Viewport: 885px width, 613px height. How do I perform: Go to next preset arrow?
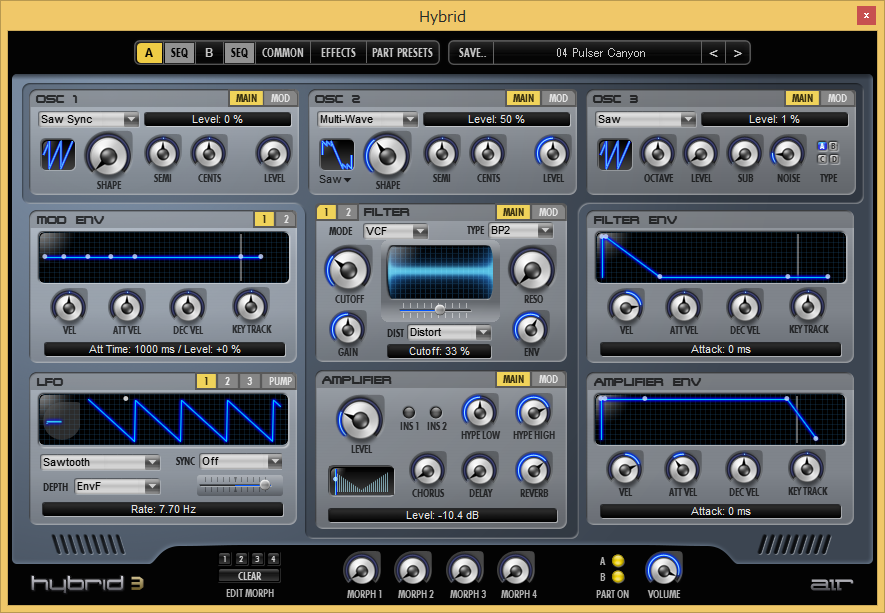pyautogui.click(x=737, y=52)
